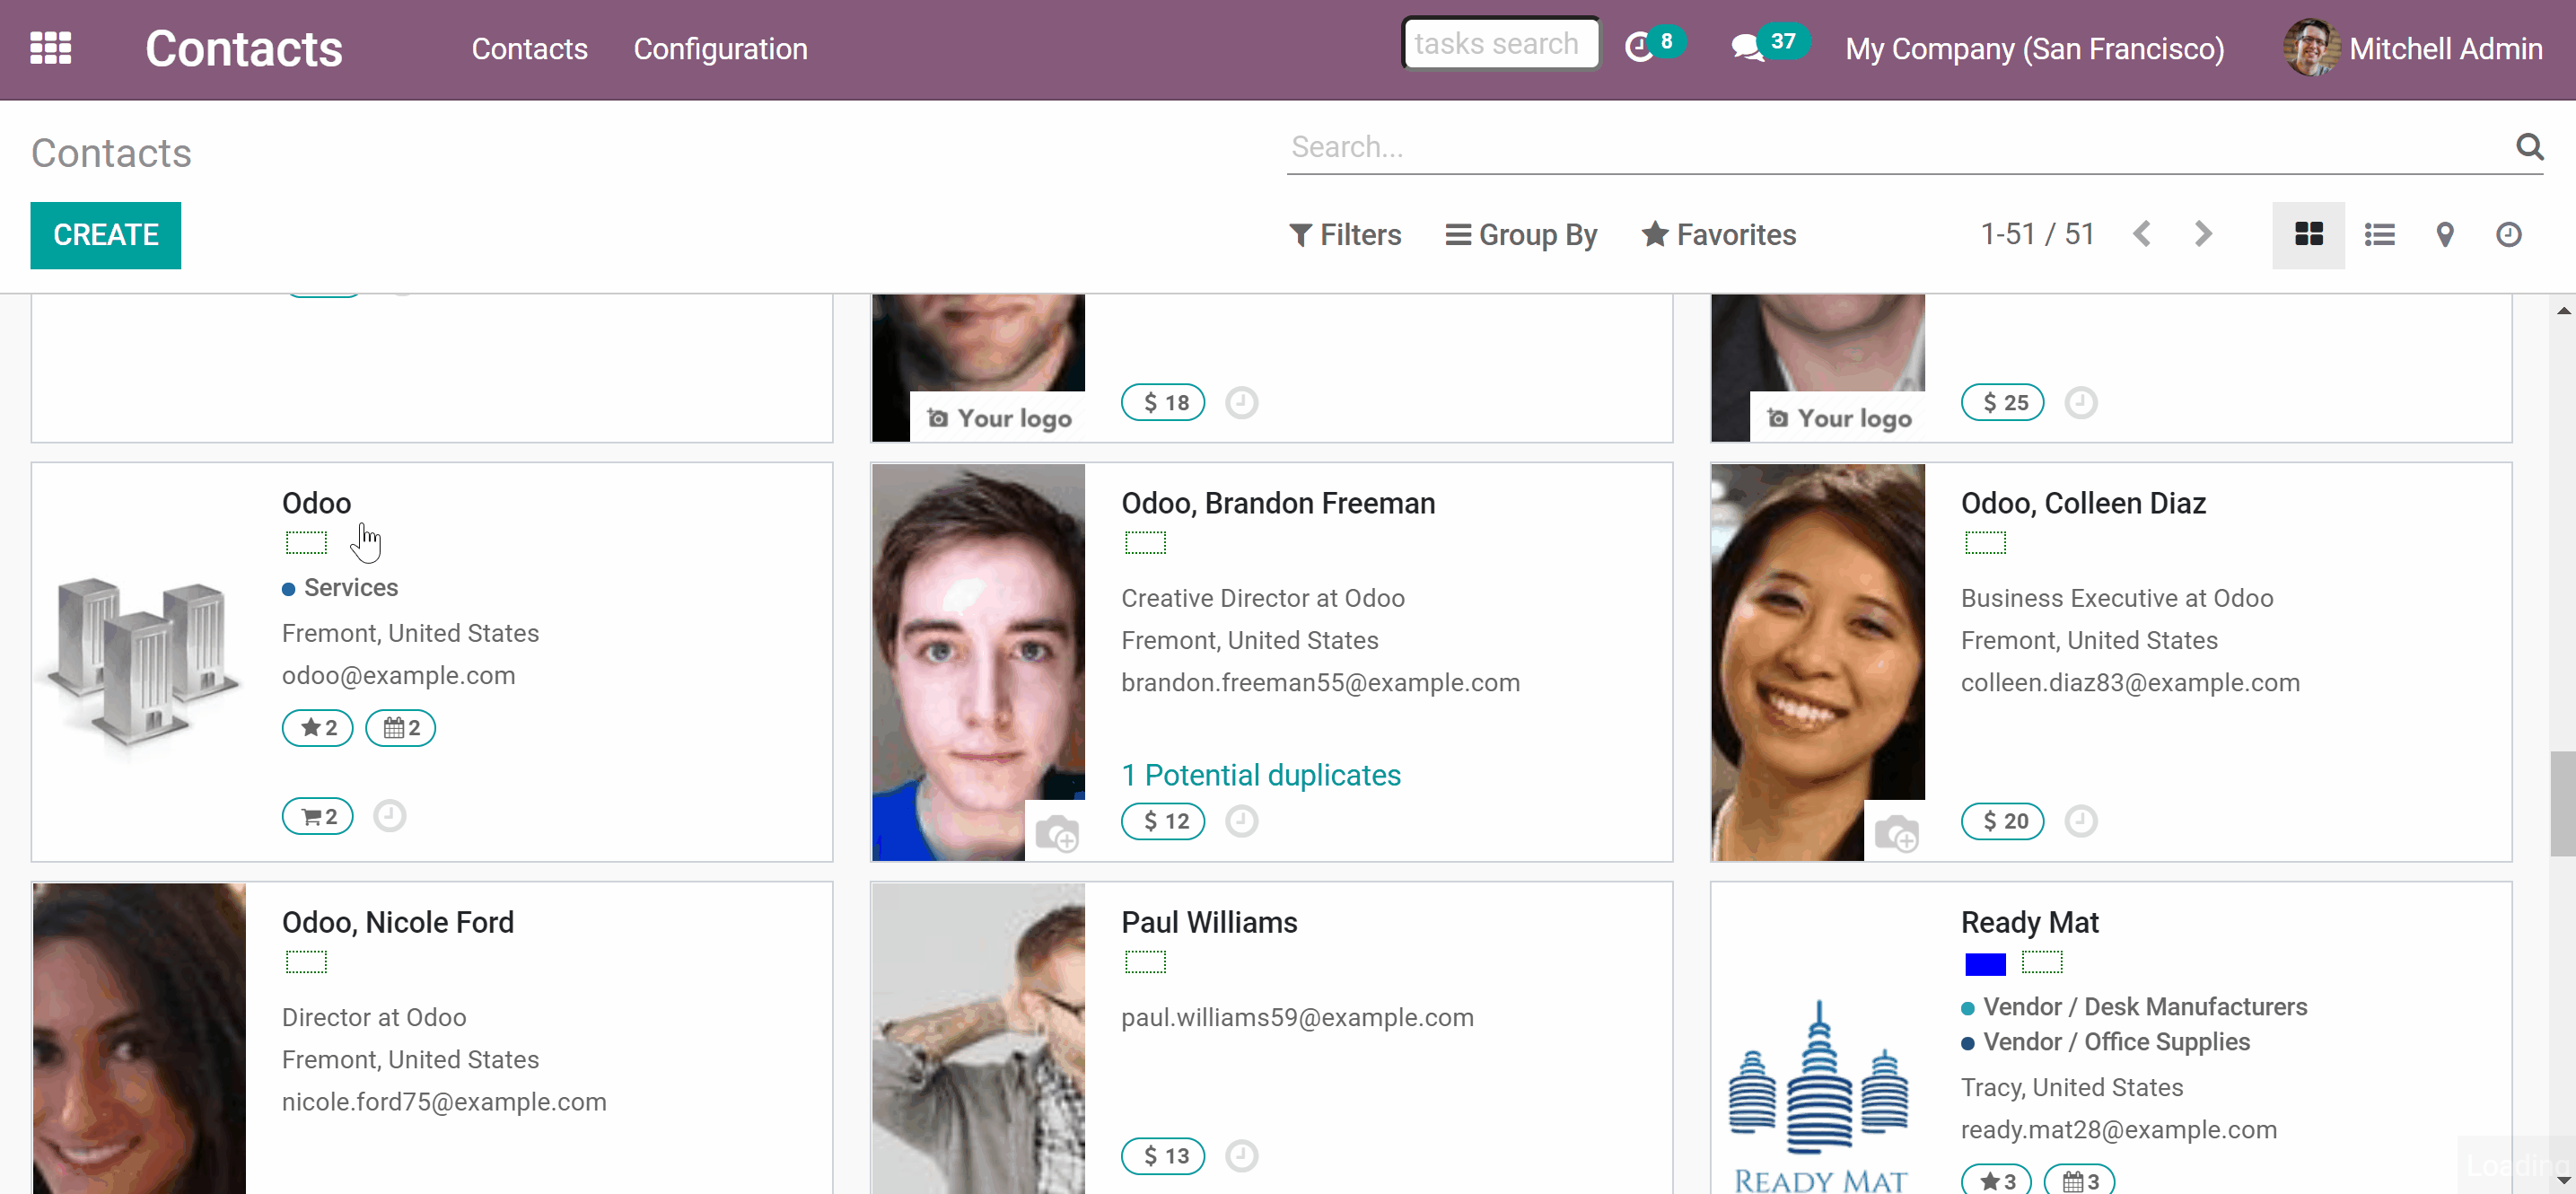The height and width of the screenshot is (1194, 2576).
Task: Click the dotted tag box under Odoo name
Action: coord(306,543)
